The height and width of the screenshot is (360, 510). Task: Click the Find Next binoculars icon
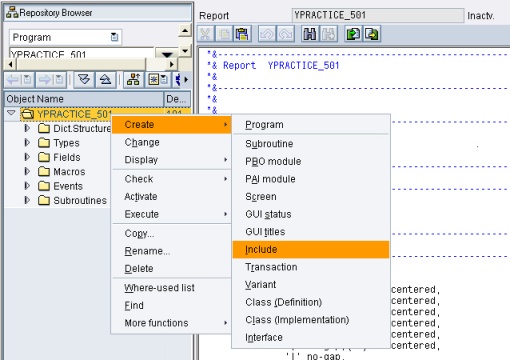click(328, 34)
